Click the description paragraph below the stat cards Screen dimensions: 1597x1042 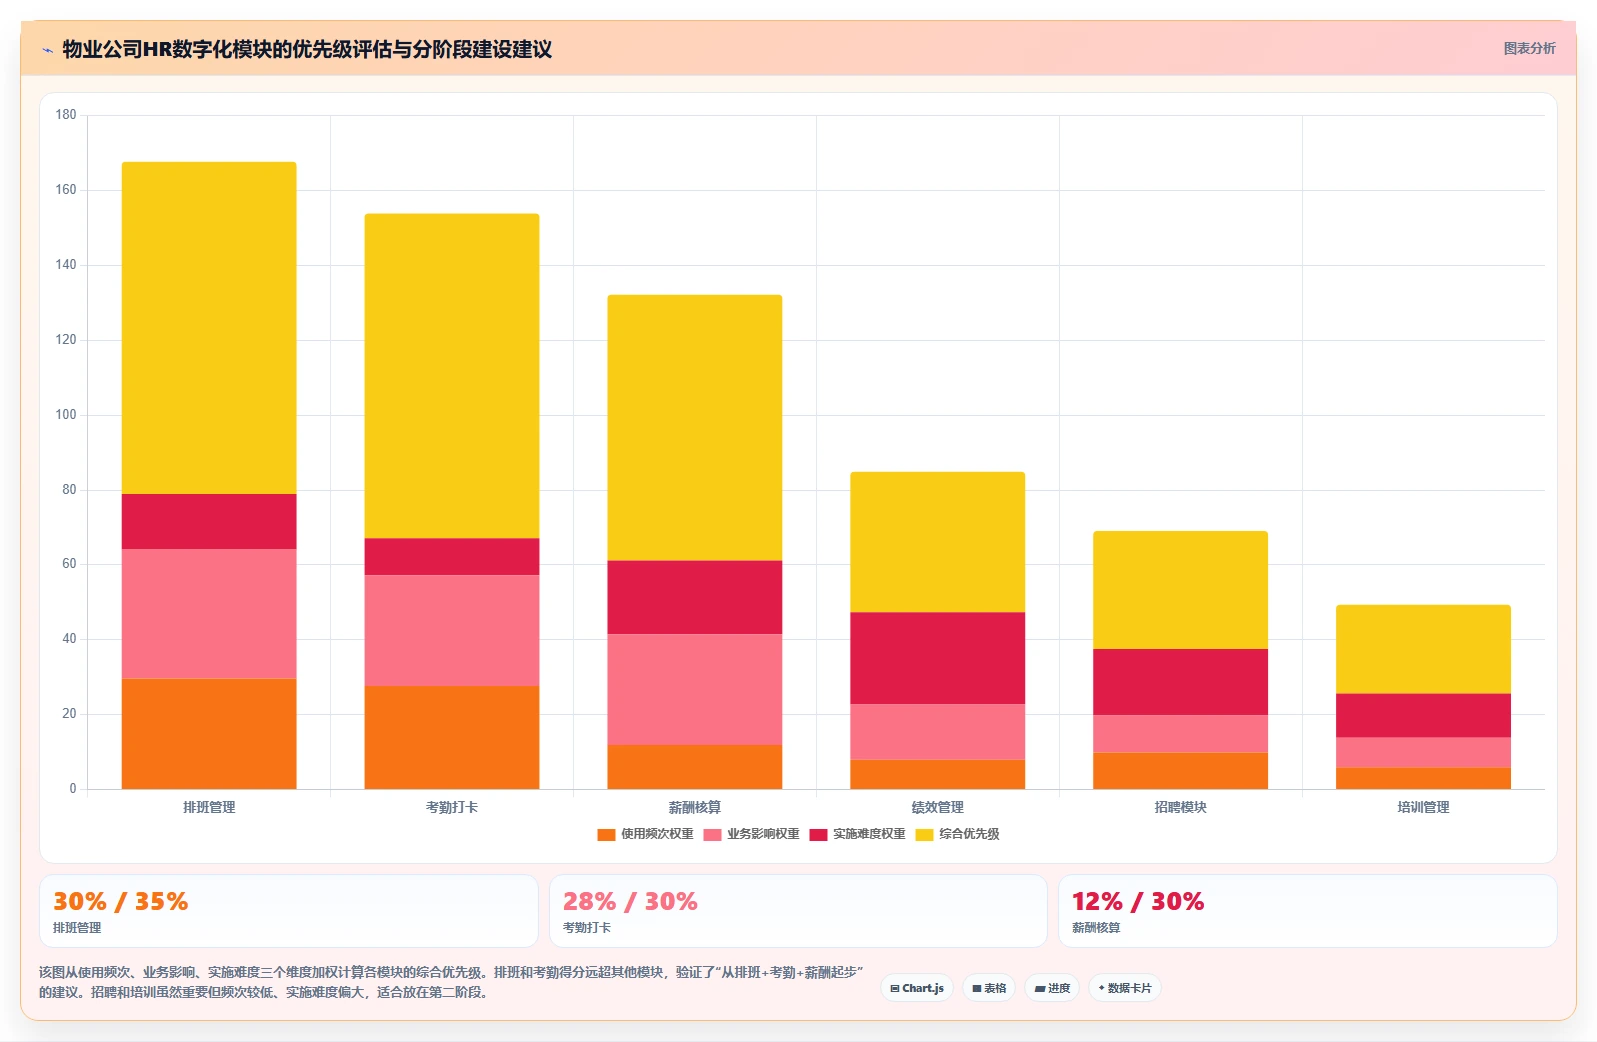(451, 982)
